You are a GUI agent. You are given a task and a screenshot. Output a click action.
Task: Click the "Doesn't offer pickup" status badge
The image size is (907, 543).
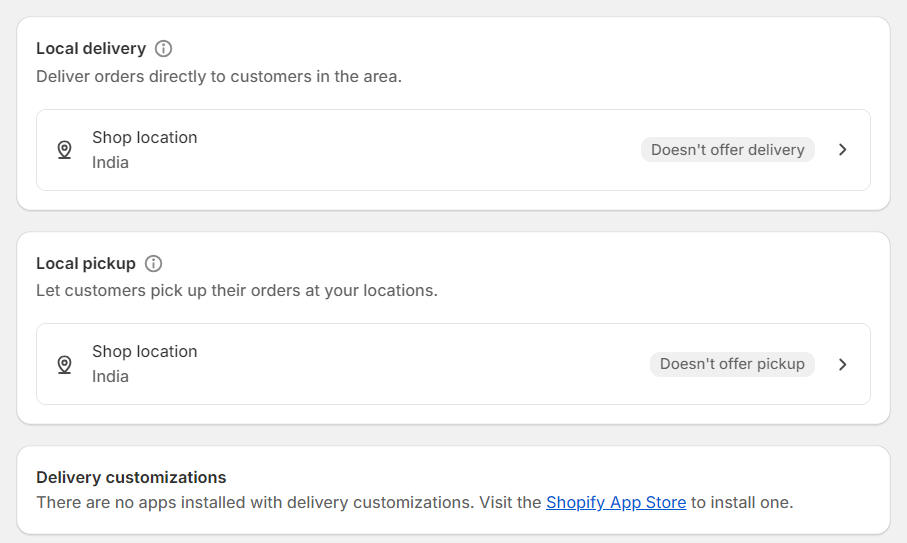(x=732, y=364)
